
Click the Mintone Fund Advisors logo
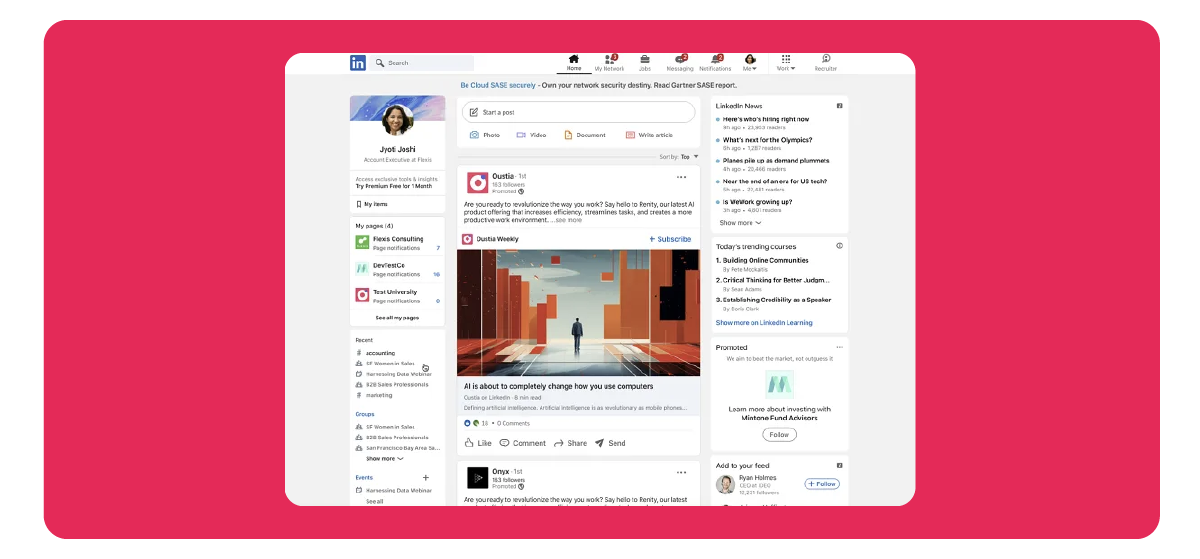point(779,385)
